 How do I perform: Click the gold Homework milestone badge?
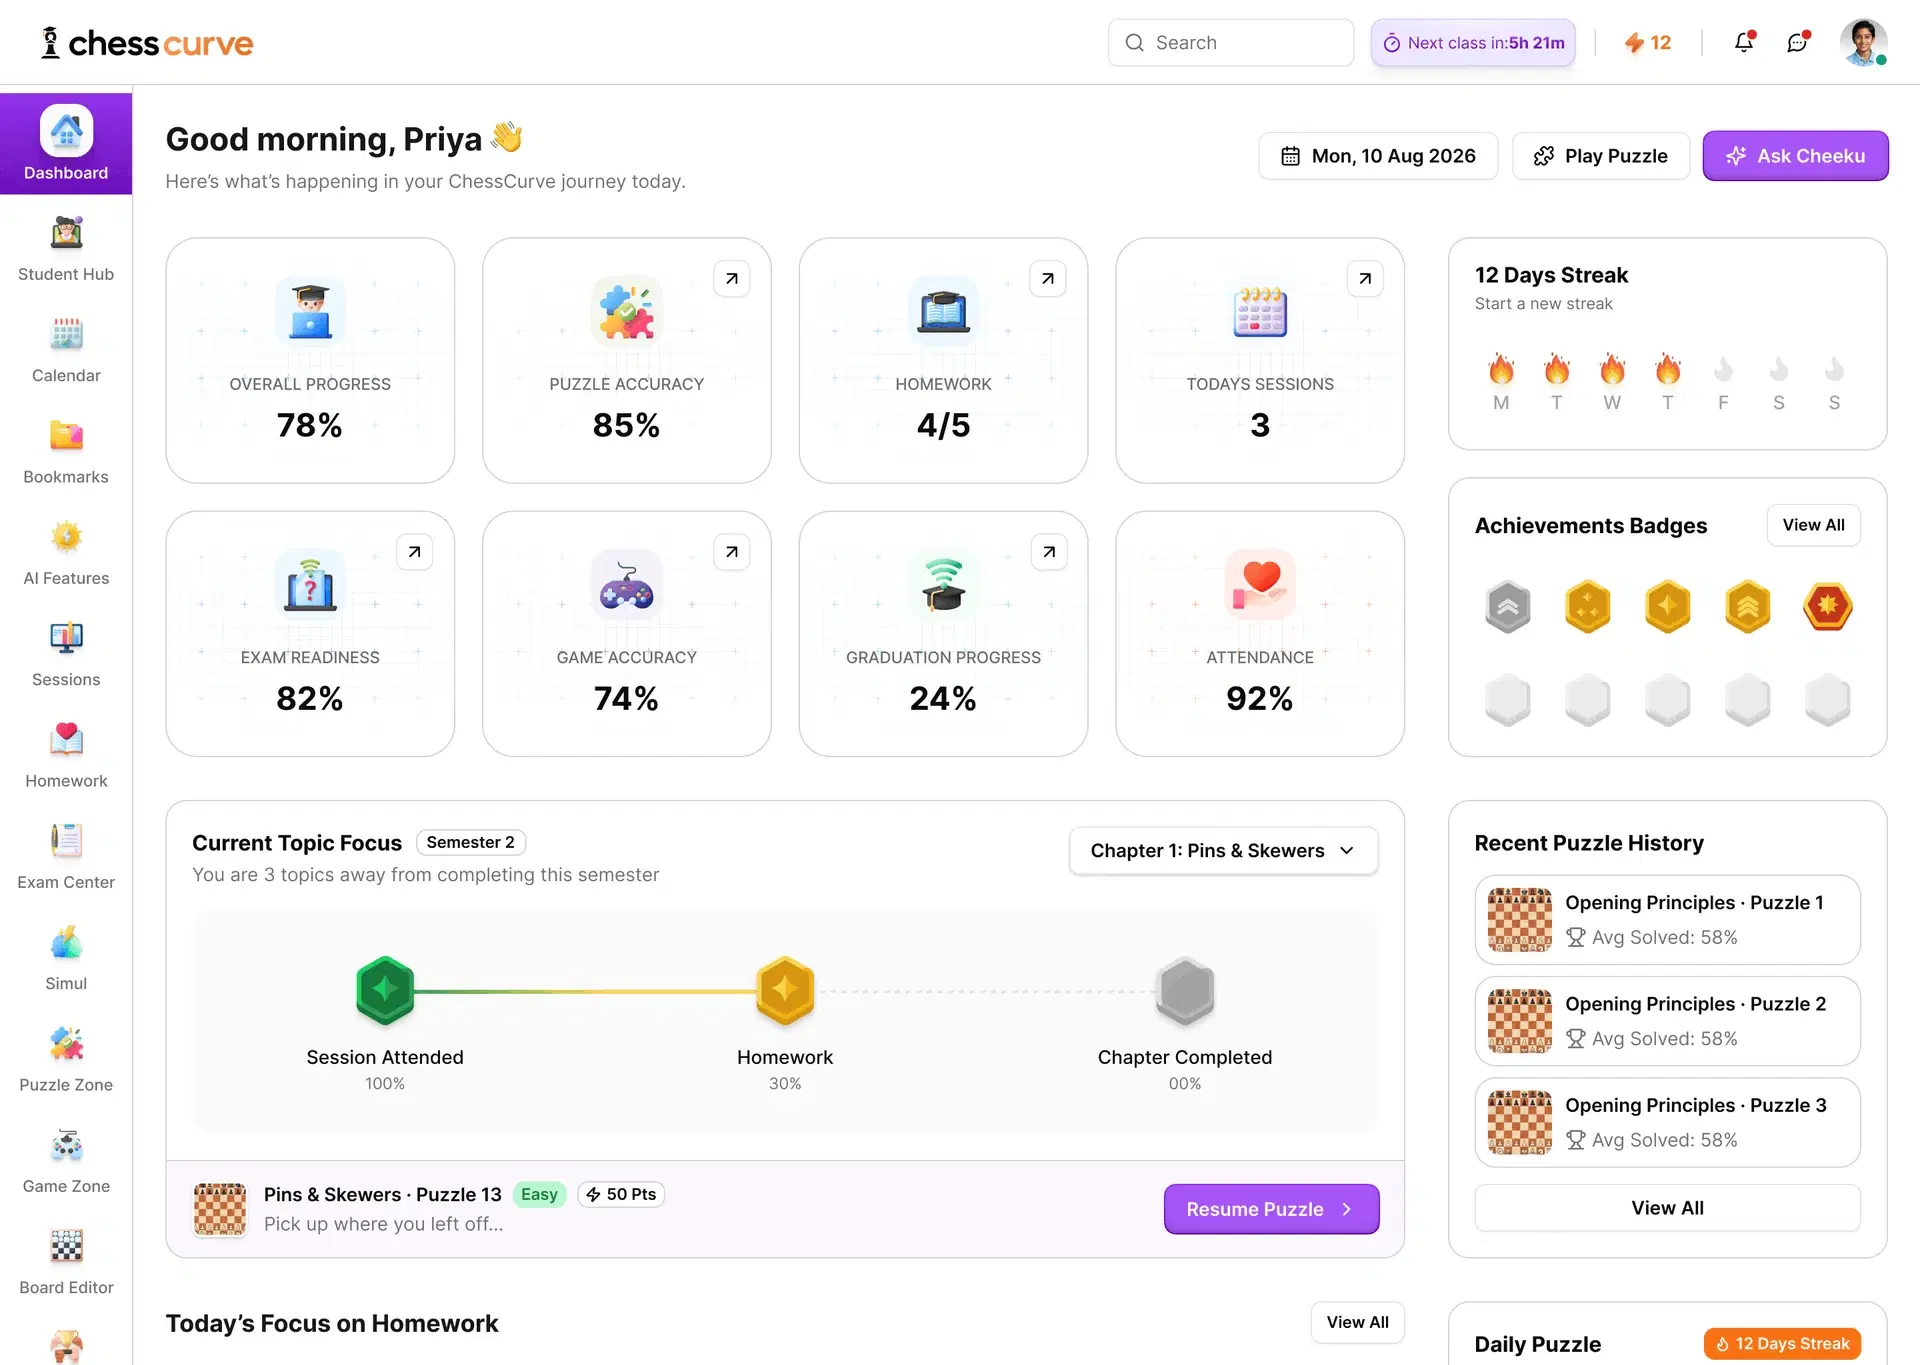785,990
